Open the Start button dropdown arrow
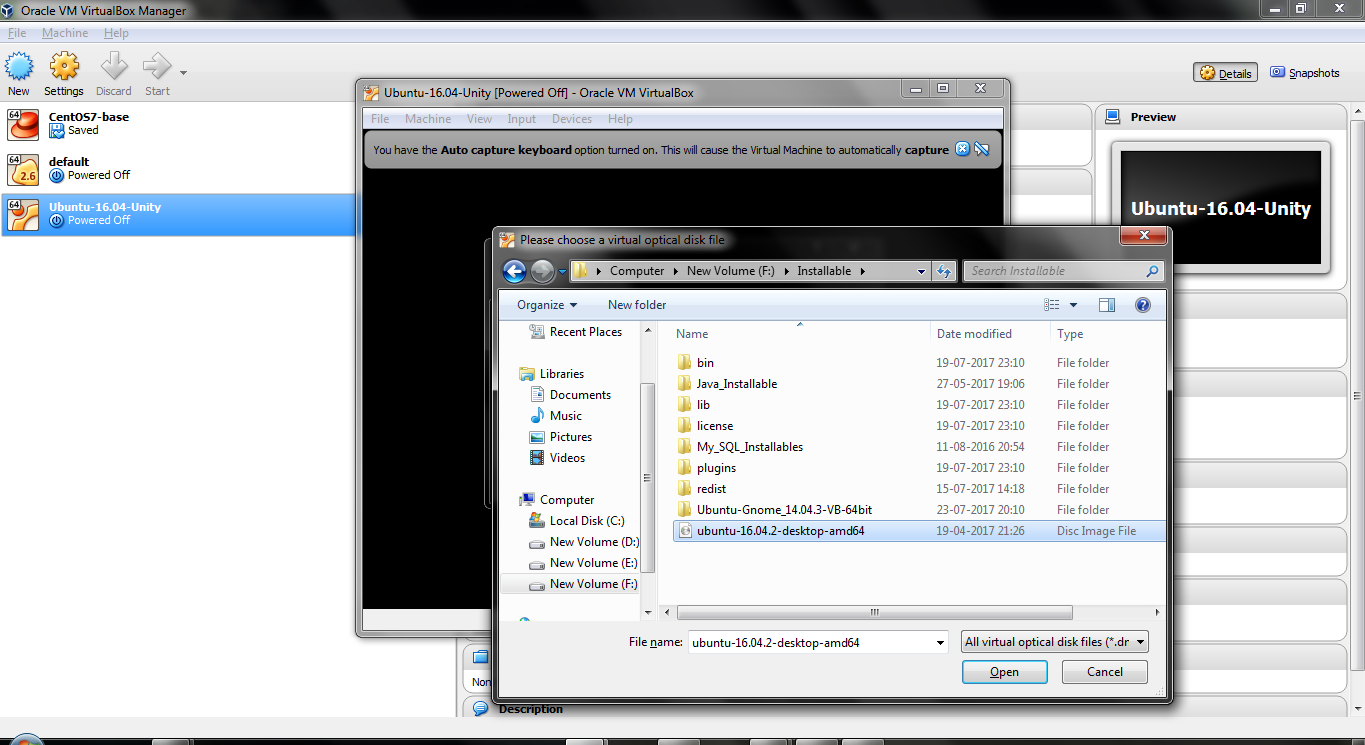This screenshot has height=745, width=1365. 183,72
